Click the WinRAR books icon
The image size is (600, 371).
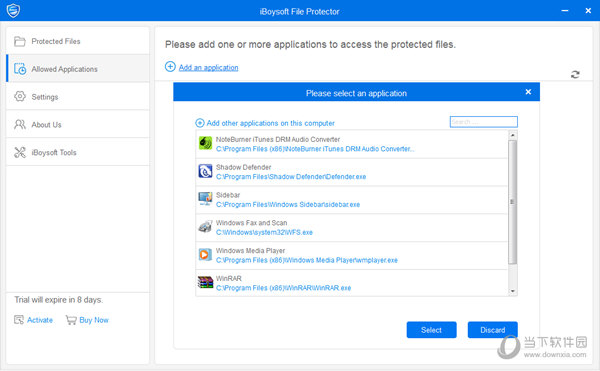[205, 282]
